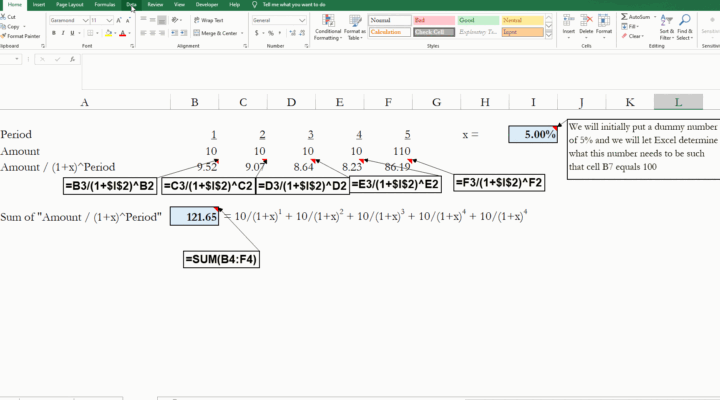Select the cell showing 121.65

pyautogui.click(x=194, y=216)
